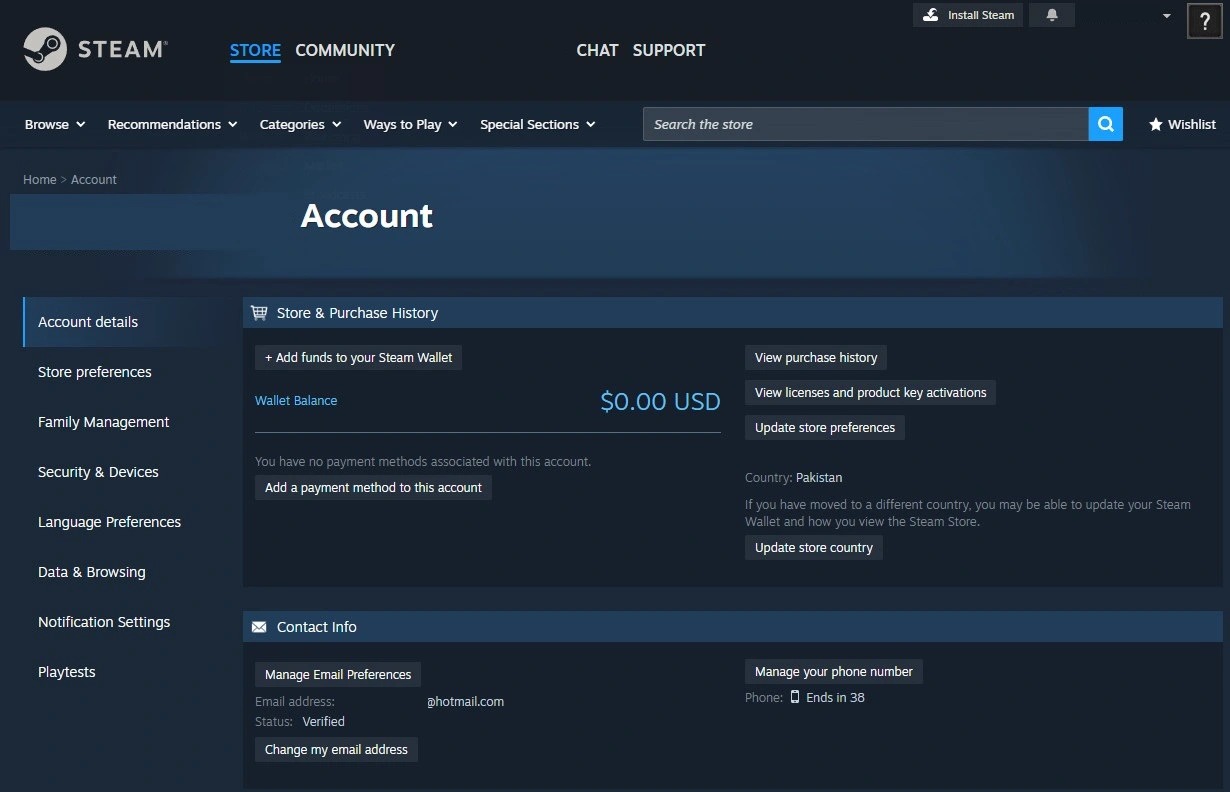This screenshot has height=792, width=1230.
Task: Click View licenses and product key activations
Action: [870, 392]
